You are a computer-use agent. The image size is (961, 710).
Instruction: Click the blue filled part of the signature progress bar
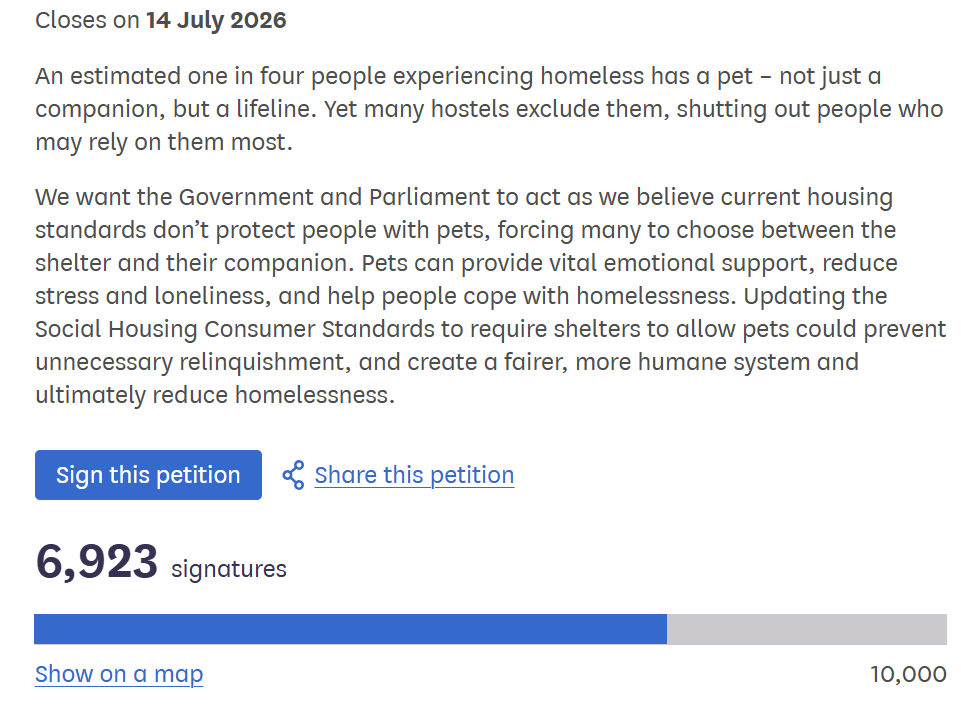[x=351, y=629]
